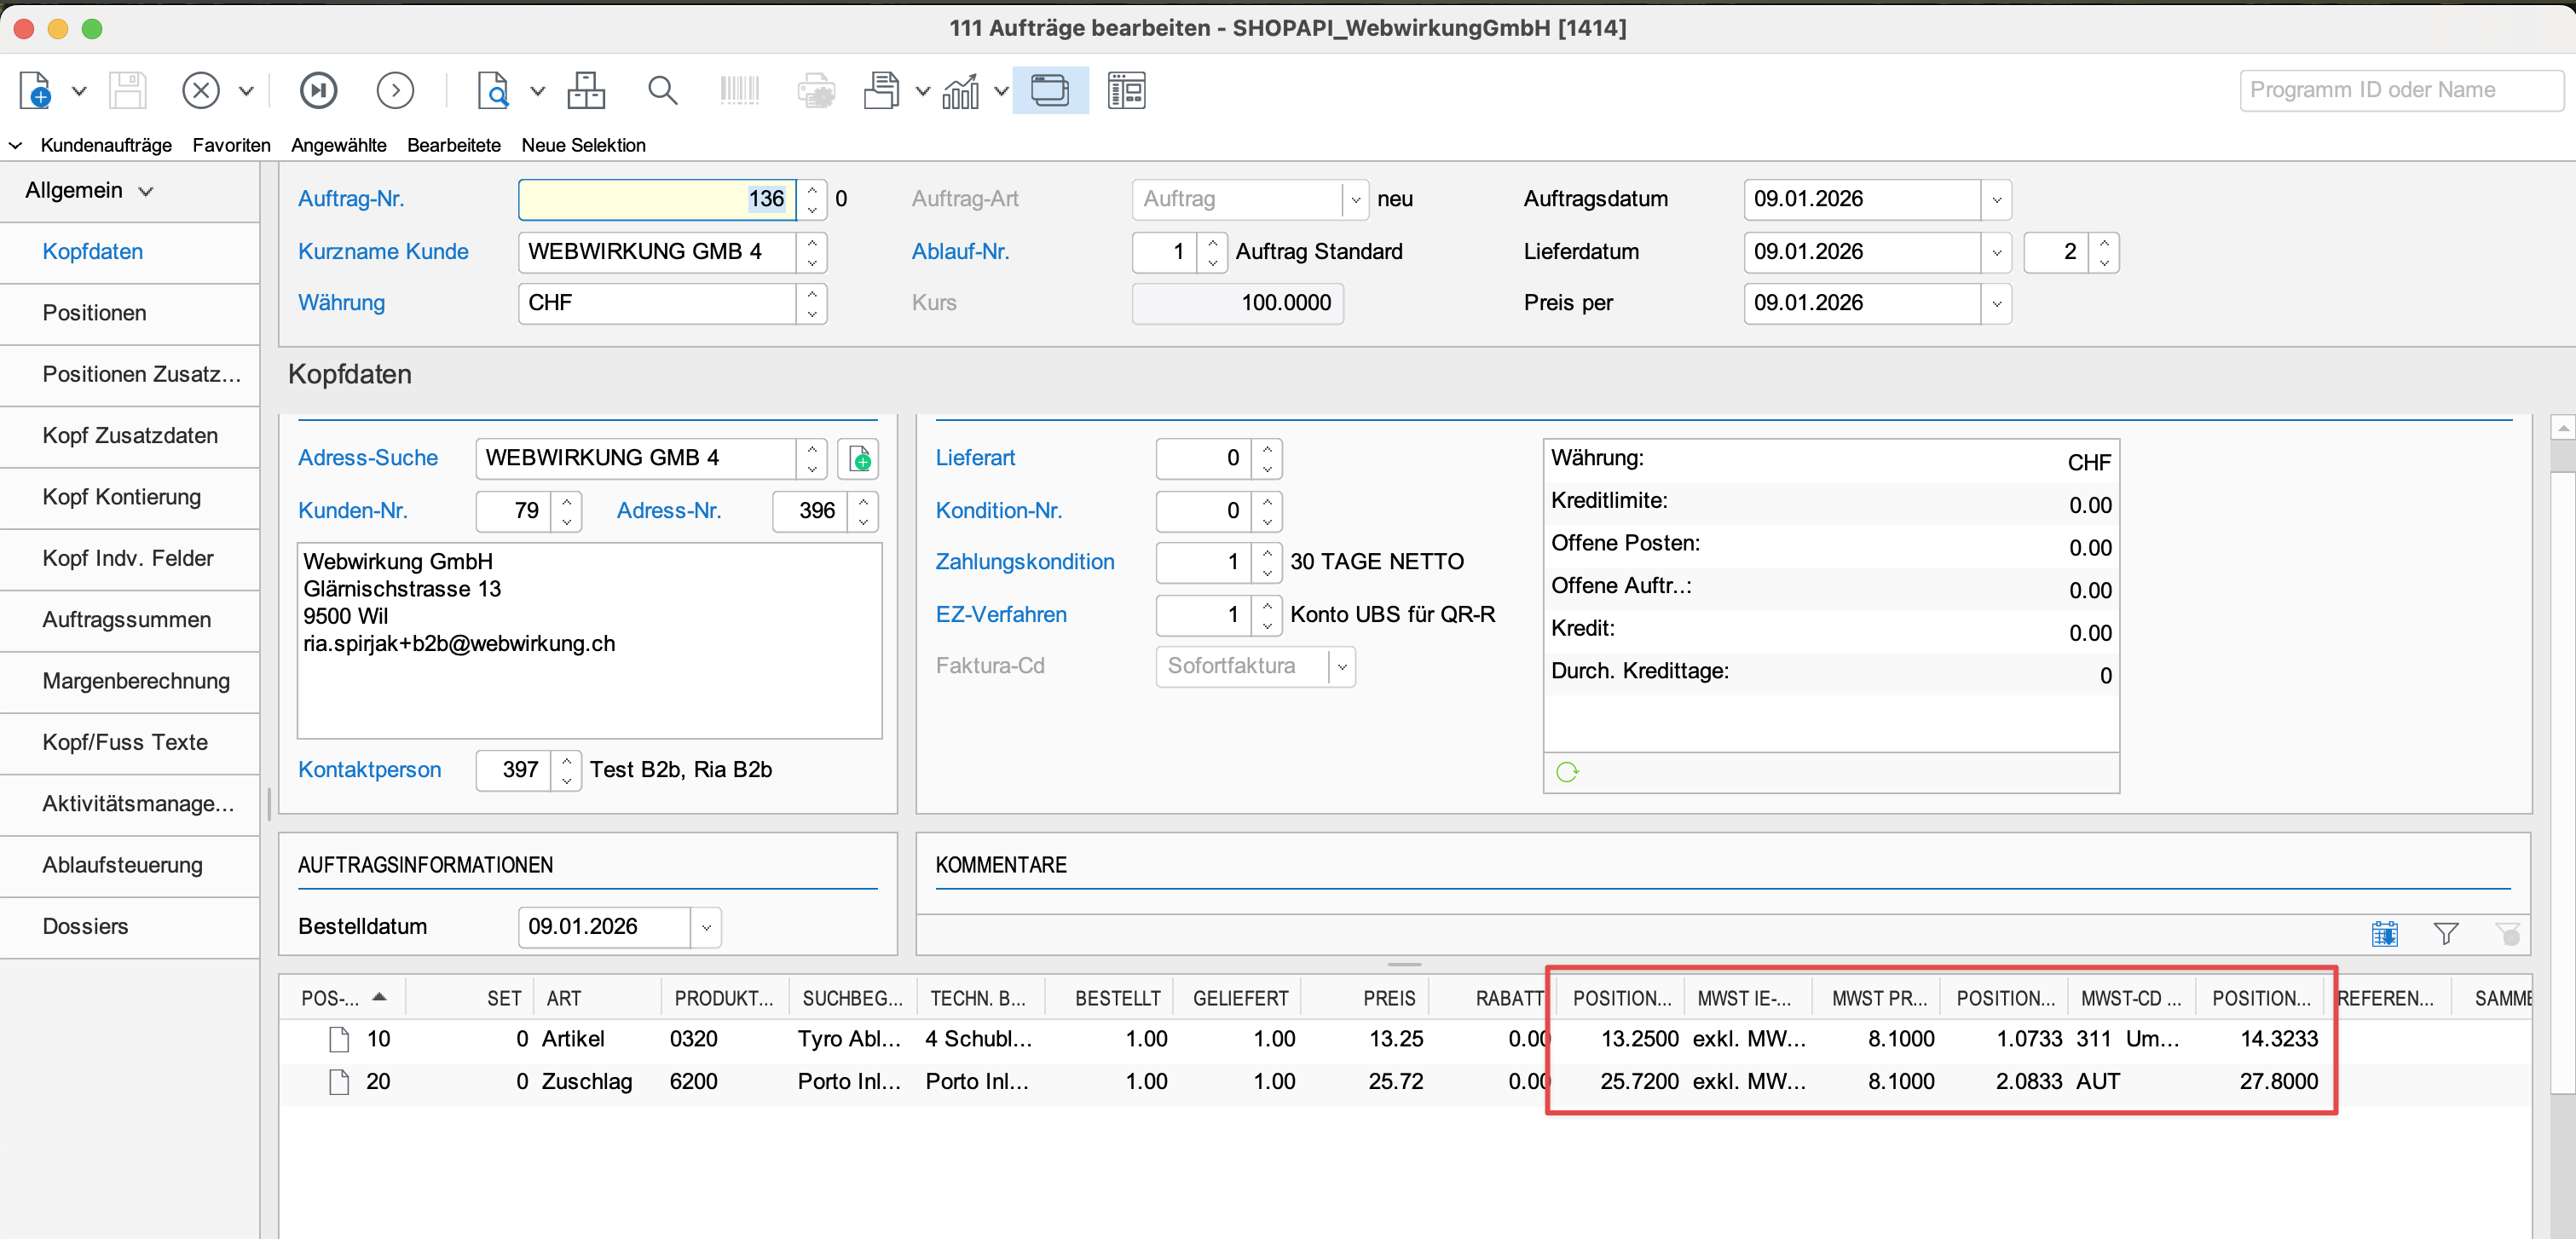Click the green refresh icon in credit panel

(1567, 772)
